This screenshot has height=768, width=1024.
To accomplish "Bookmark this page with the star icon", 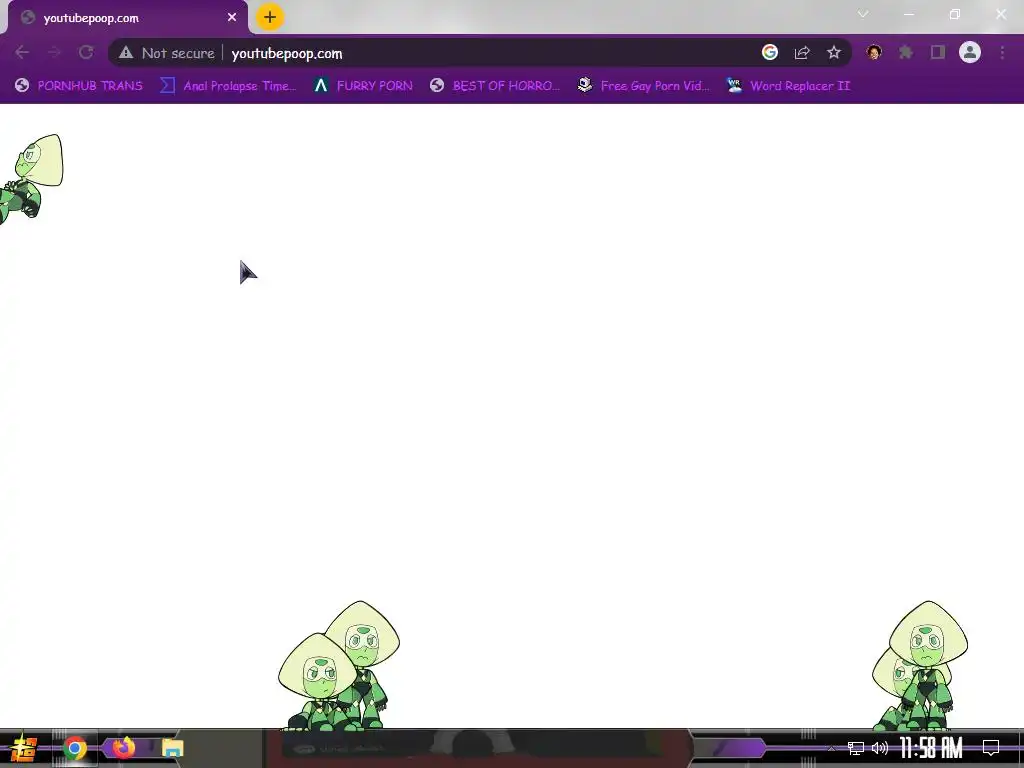I will (x=834, y=52).
